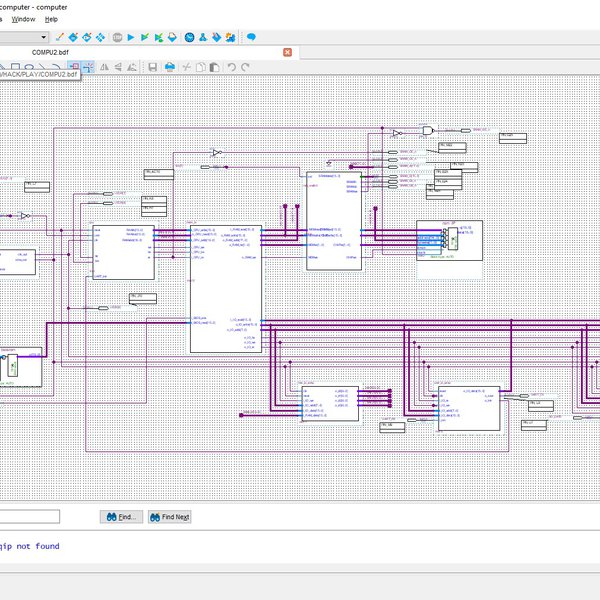Open the Window menu
This screenshot has height=600, width=600.
pyautogui.click(x=23, y=19)
